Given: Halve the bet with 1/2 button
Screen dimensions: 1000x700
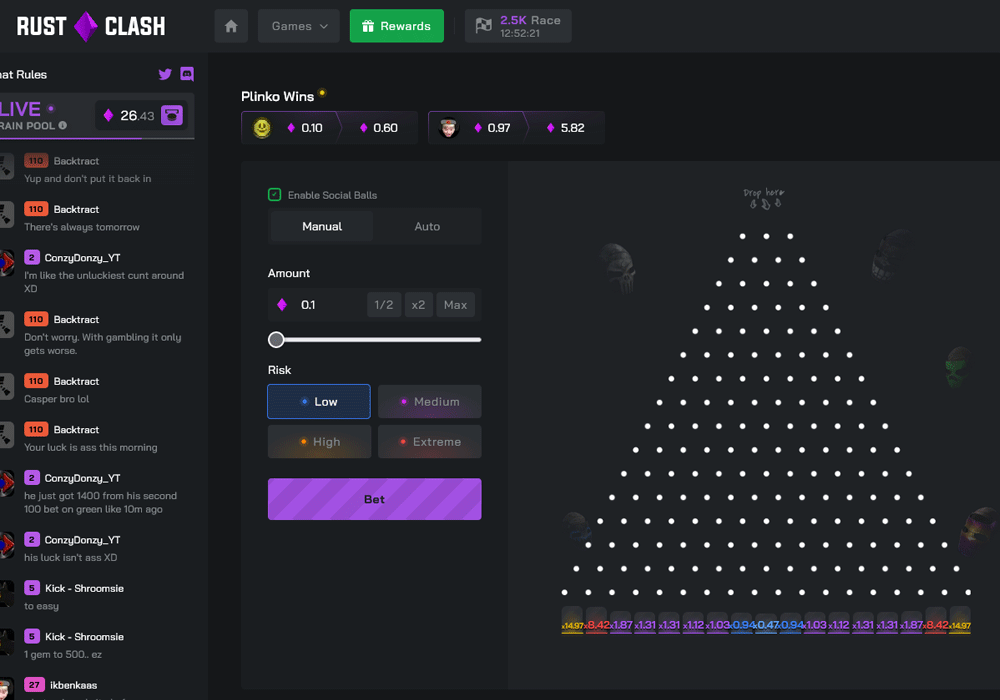Looking at the screenshot, I should pyautogui.click(x=384, y=305).
